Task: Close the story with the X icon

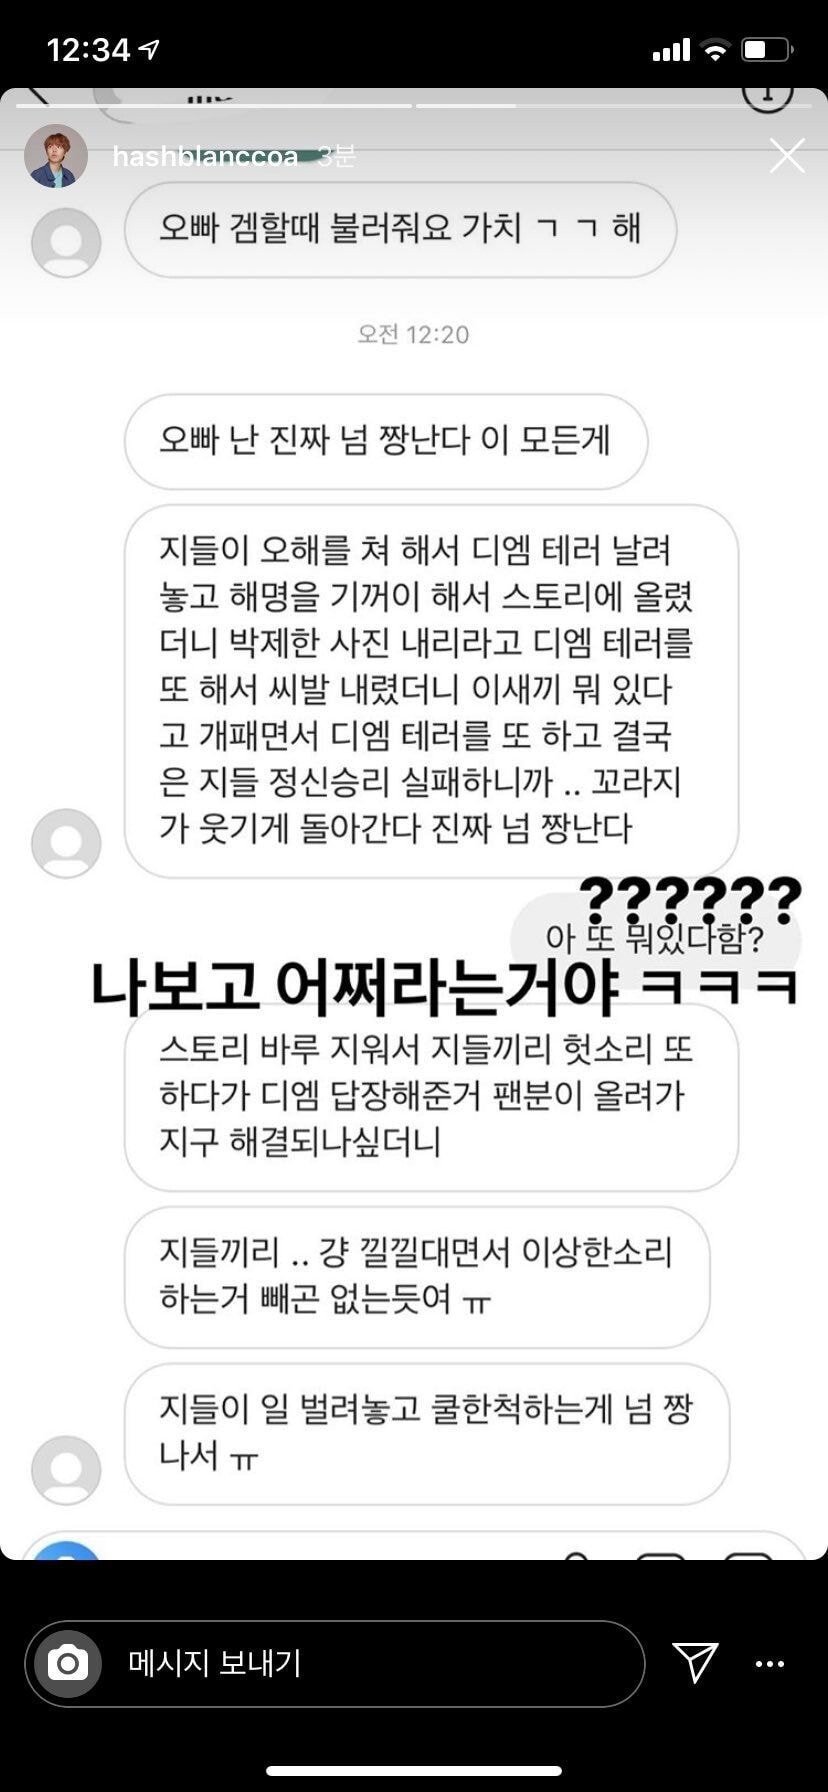Action: coord(787,156)
